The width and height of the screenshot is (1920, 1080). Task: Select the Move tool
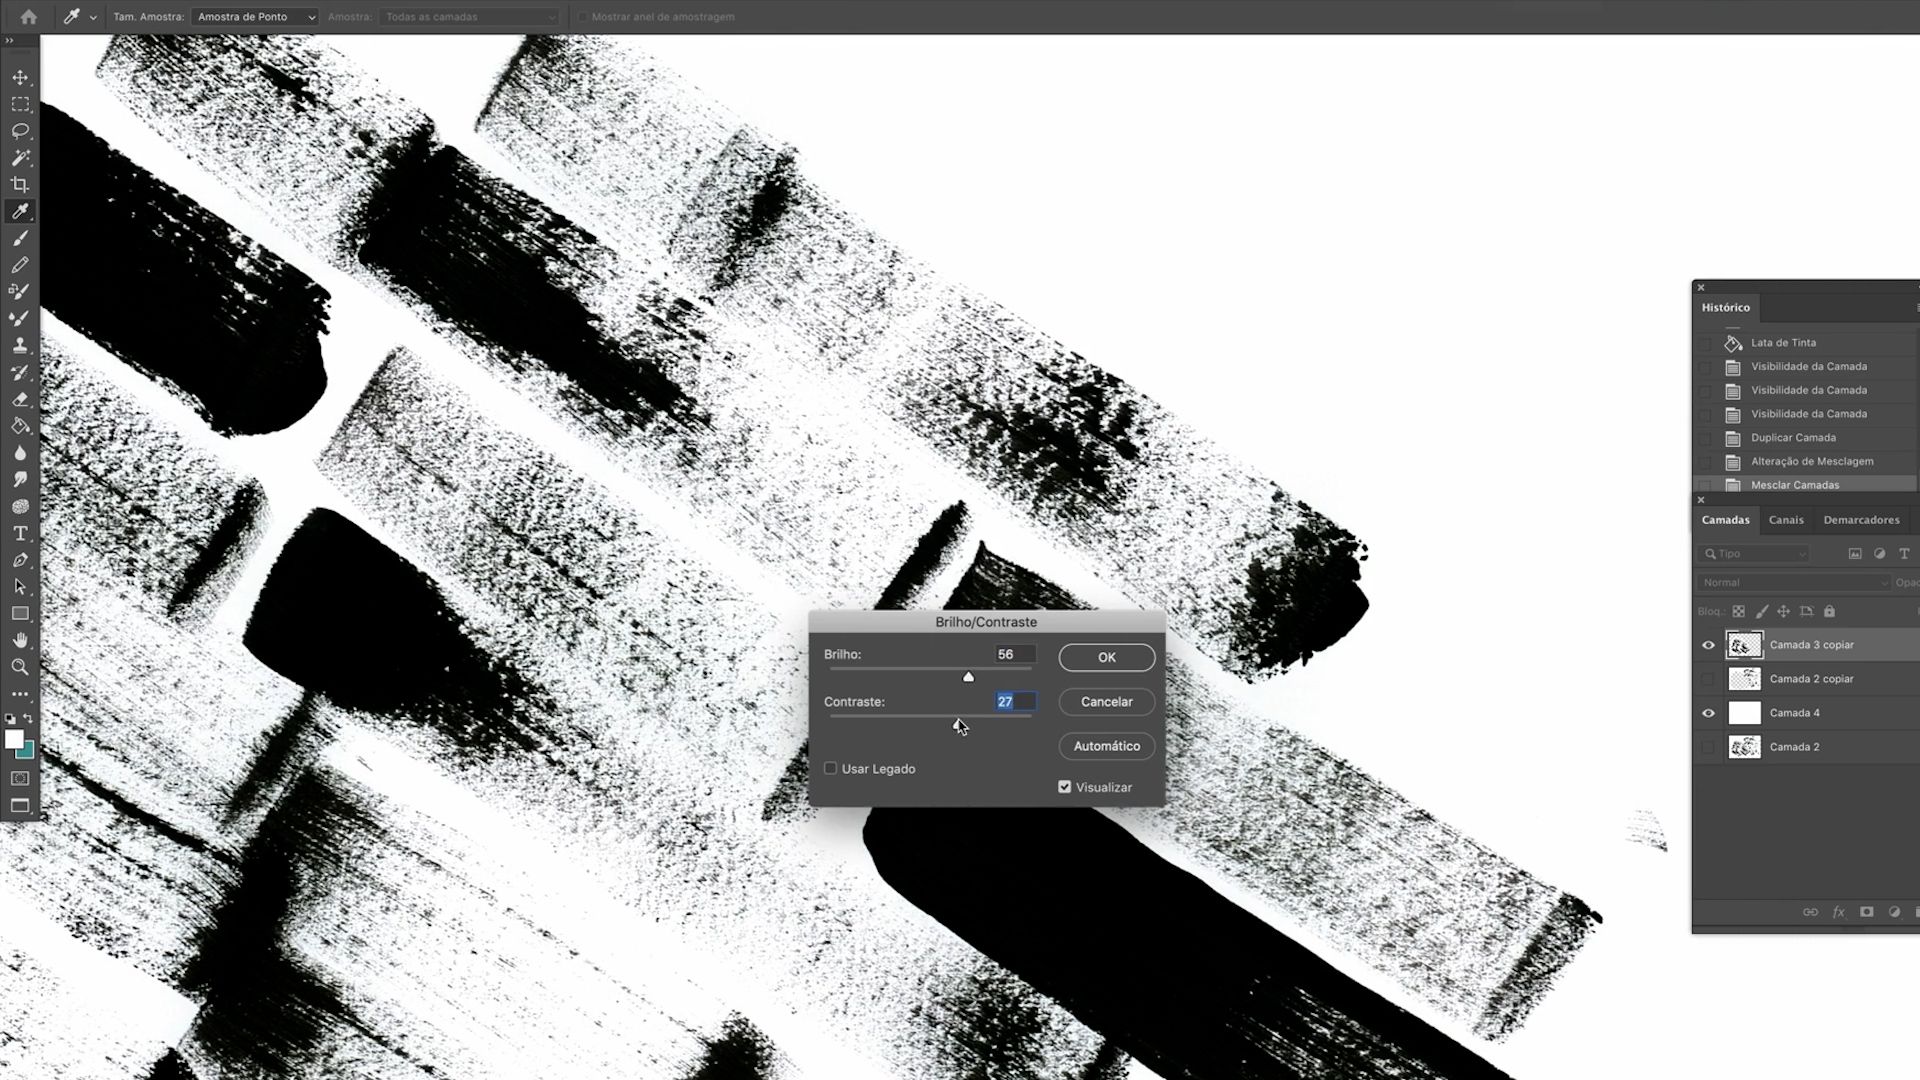[x=20, y=78]
